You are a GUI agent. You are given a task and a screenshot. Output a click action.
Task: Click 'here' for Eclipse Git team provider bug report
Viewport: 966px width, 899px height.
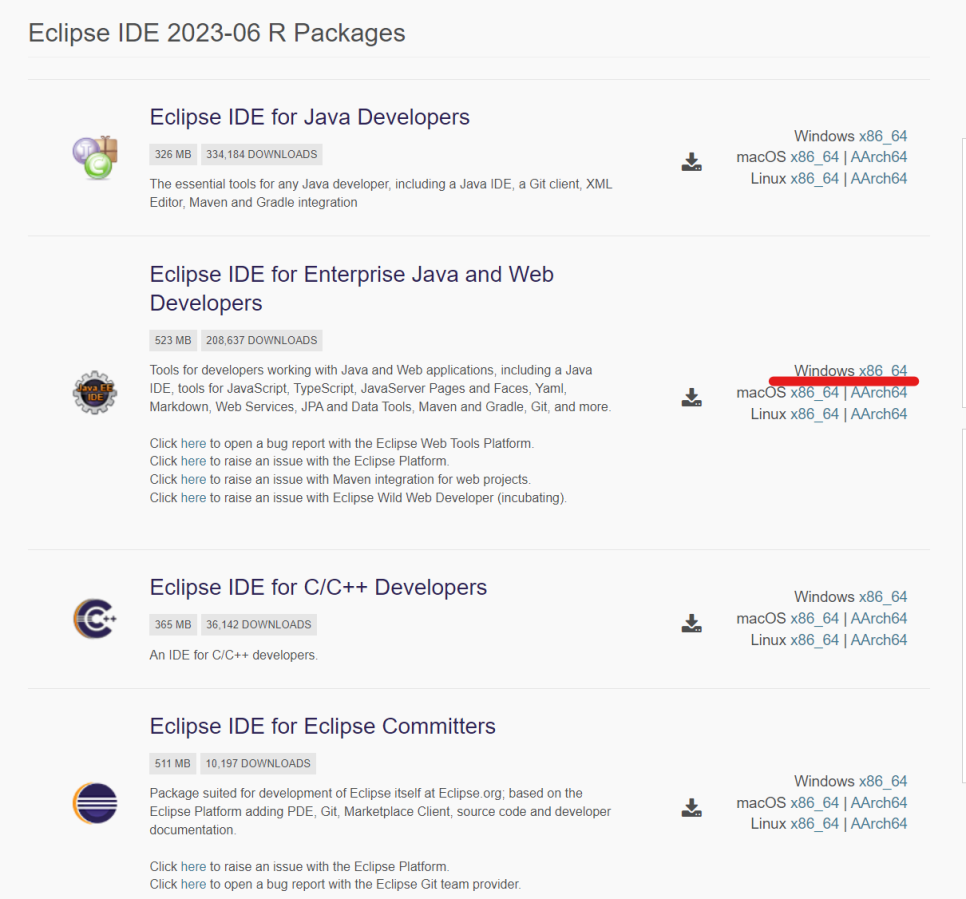[193, 884]
